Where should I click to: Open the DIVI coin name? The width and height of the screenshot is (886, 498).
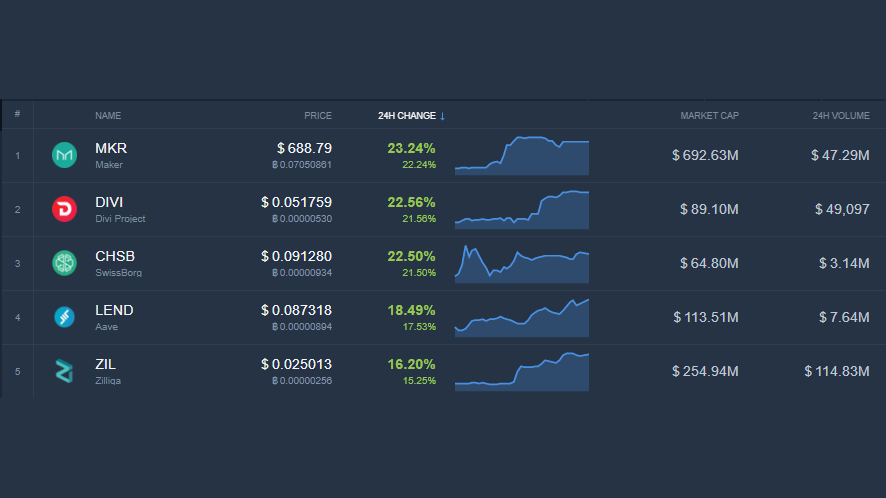point(109,202)
